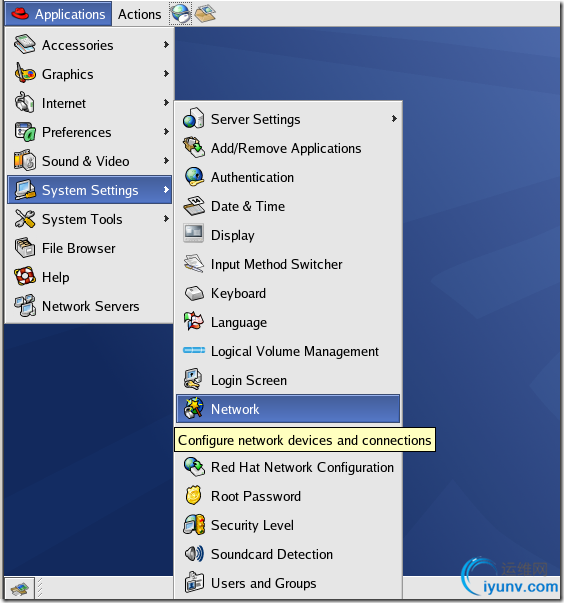Select the Network menu entry

288,409
